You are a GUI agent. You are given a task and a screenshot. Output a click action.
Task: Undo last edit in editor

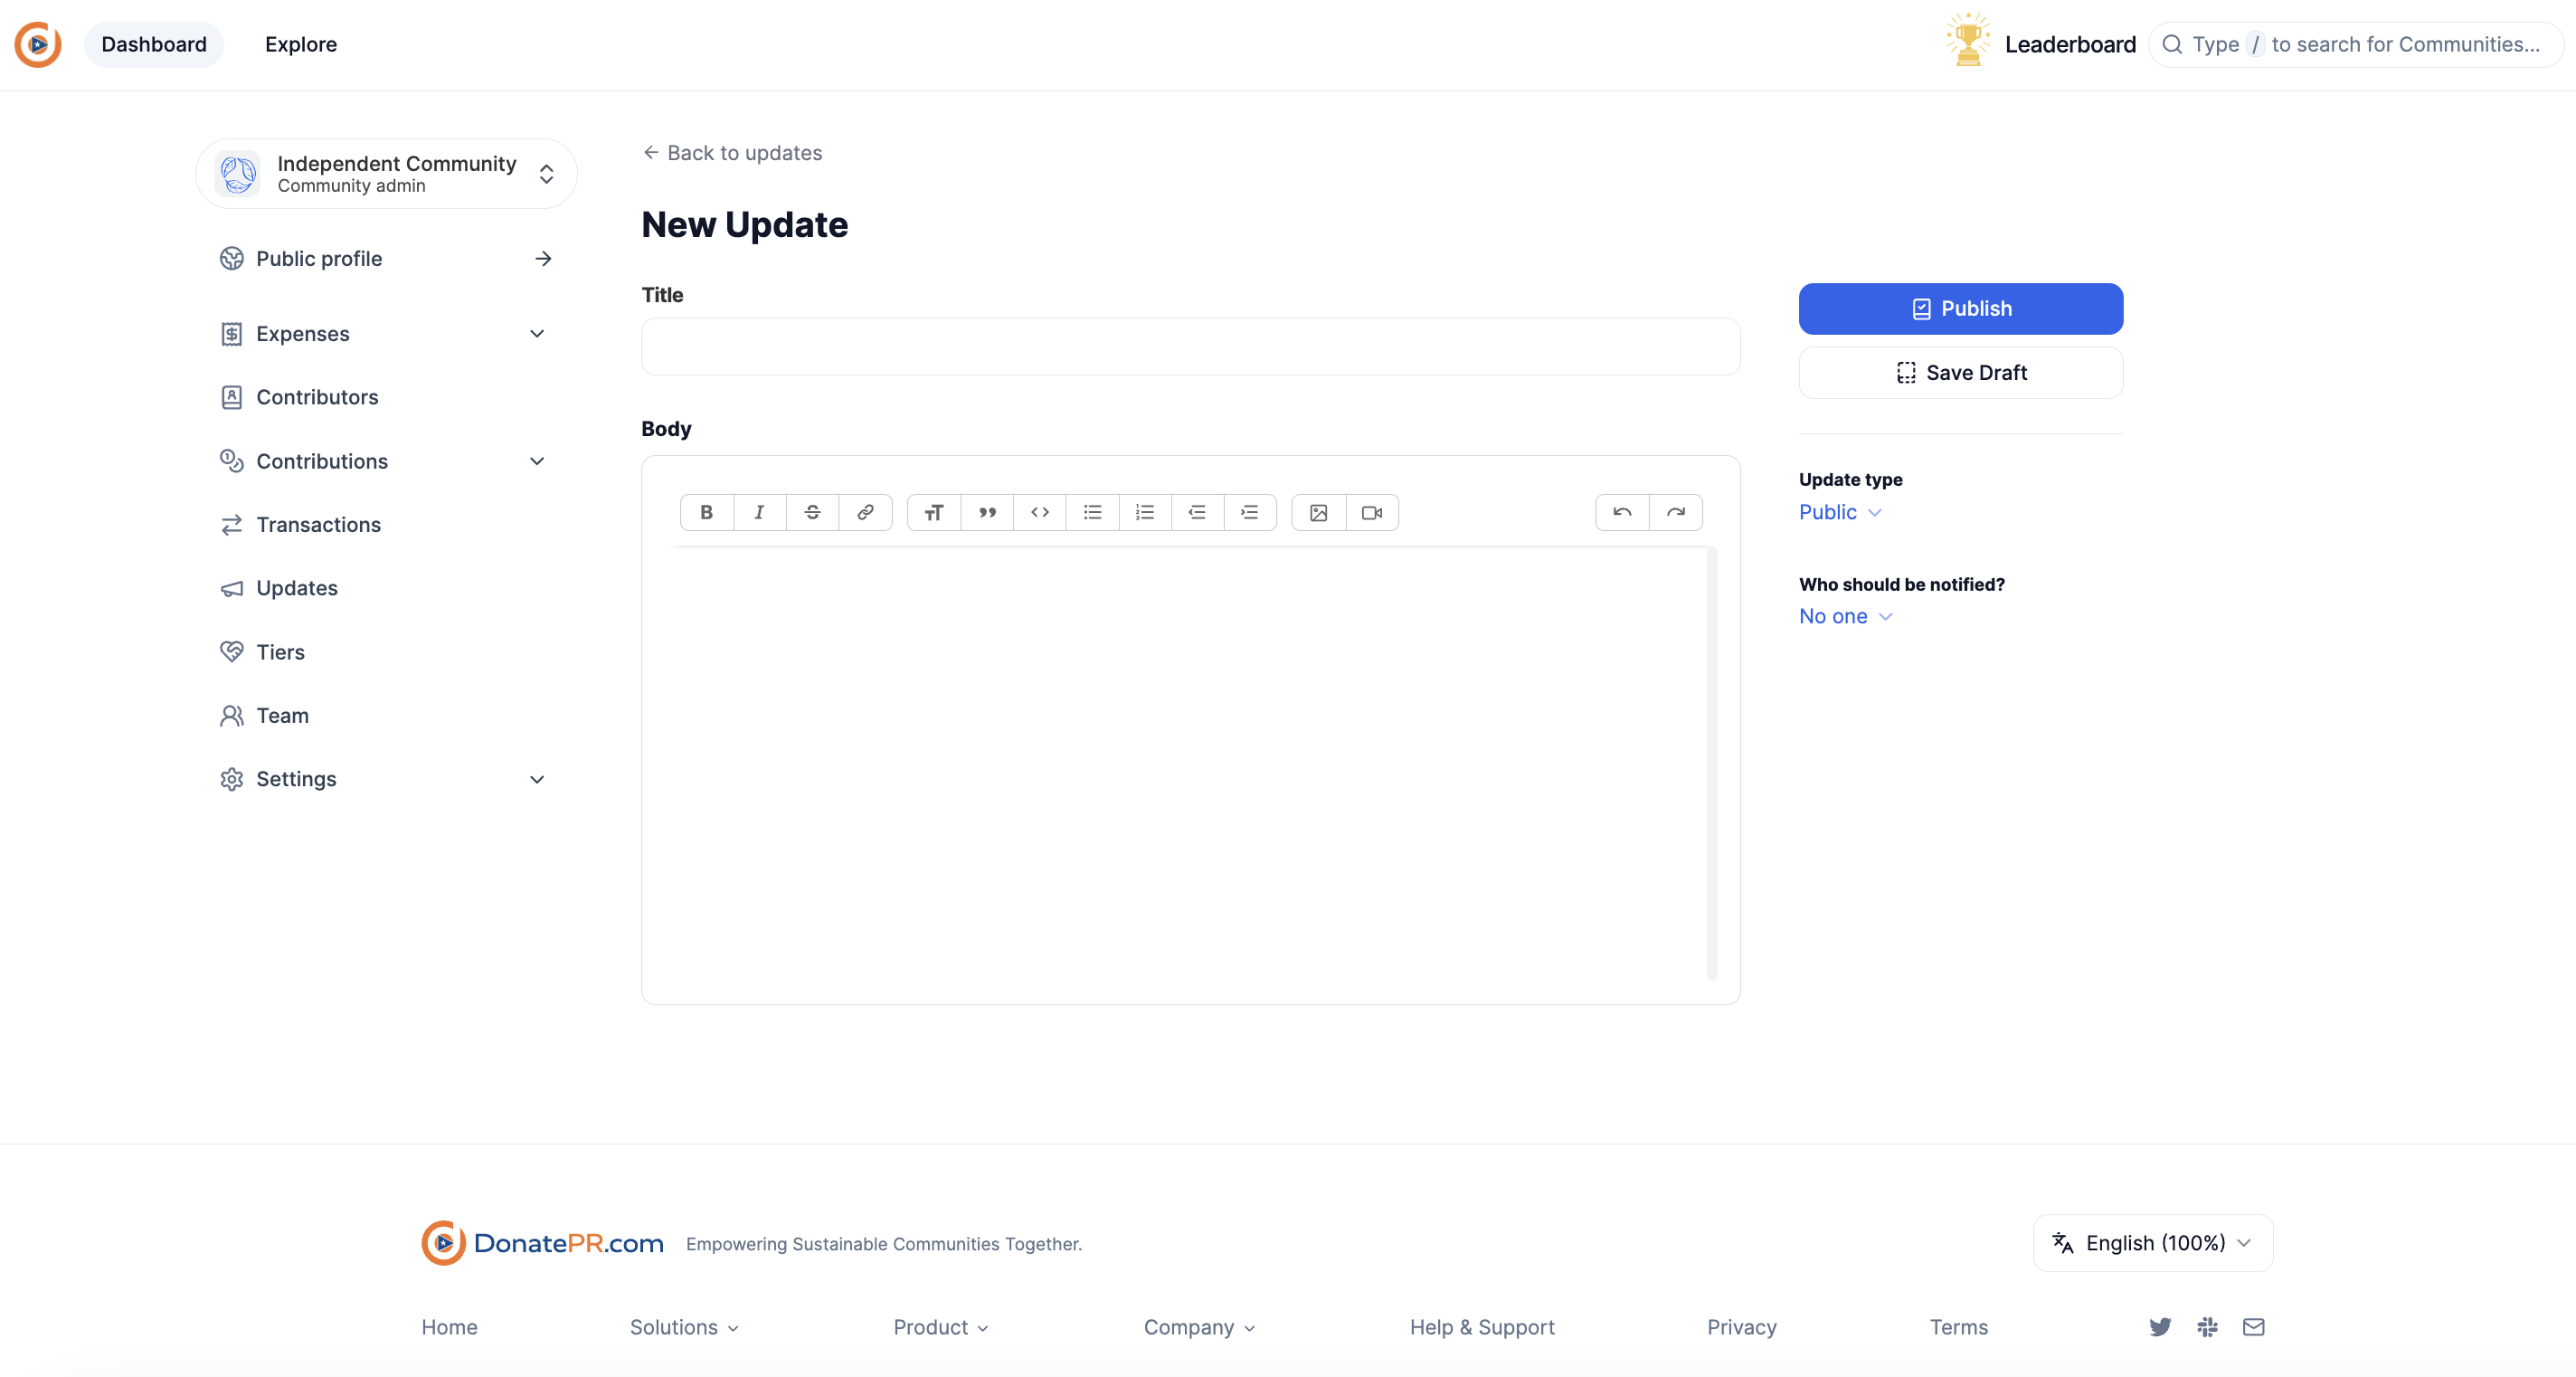tap(1622, 512)
